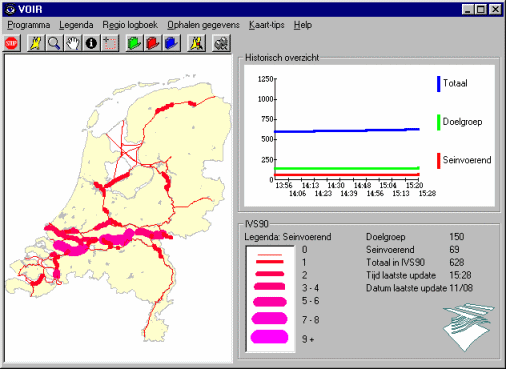Click the red STOP sign icon
Viewport: 506px width, 369px height.
click(x=11, y=43)
